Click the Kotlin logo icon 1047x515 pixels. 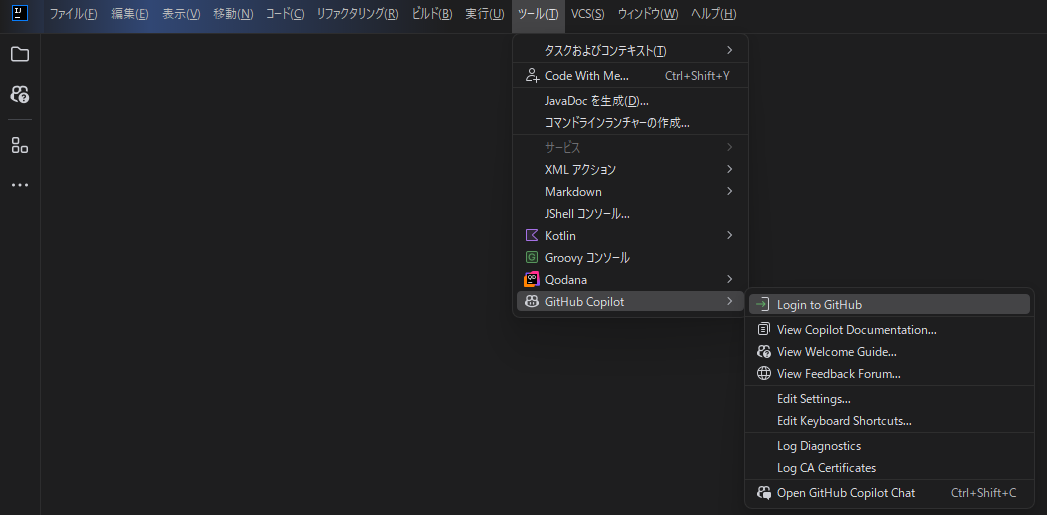point(532,236)
